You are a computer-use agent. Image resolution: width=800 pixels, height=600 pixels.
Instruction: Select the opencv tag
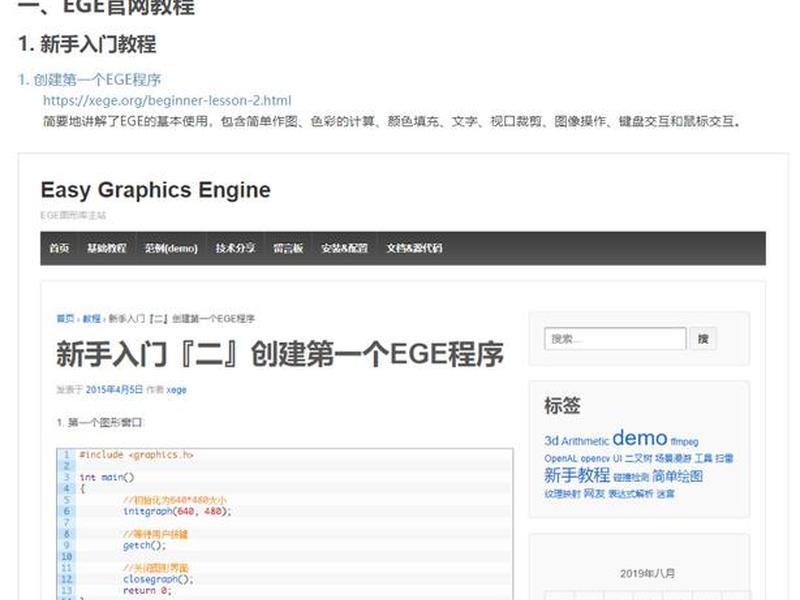[595, 458]
